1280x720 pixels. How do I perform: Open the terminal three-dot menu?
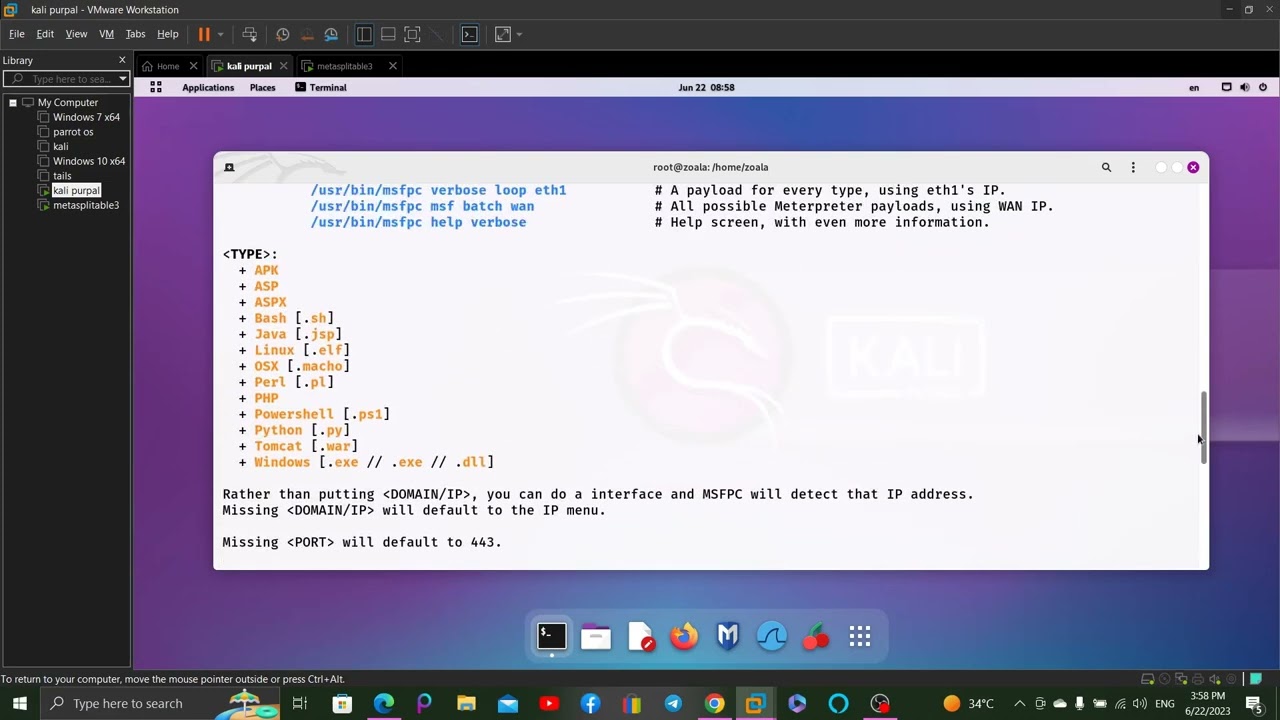pyautogui.click(x=1133, y=167)
